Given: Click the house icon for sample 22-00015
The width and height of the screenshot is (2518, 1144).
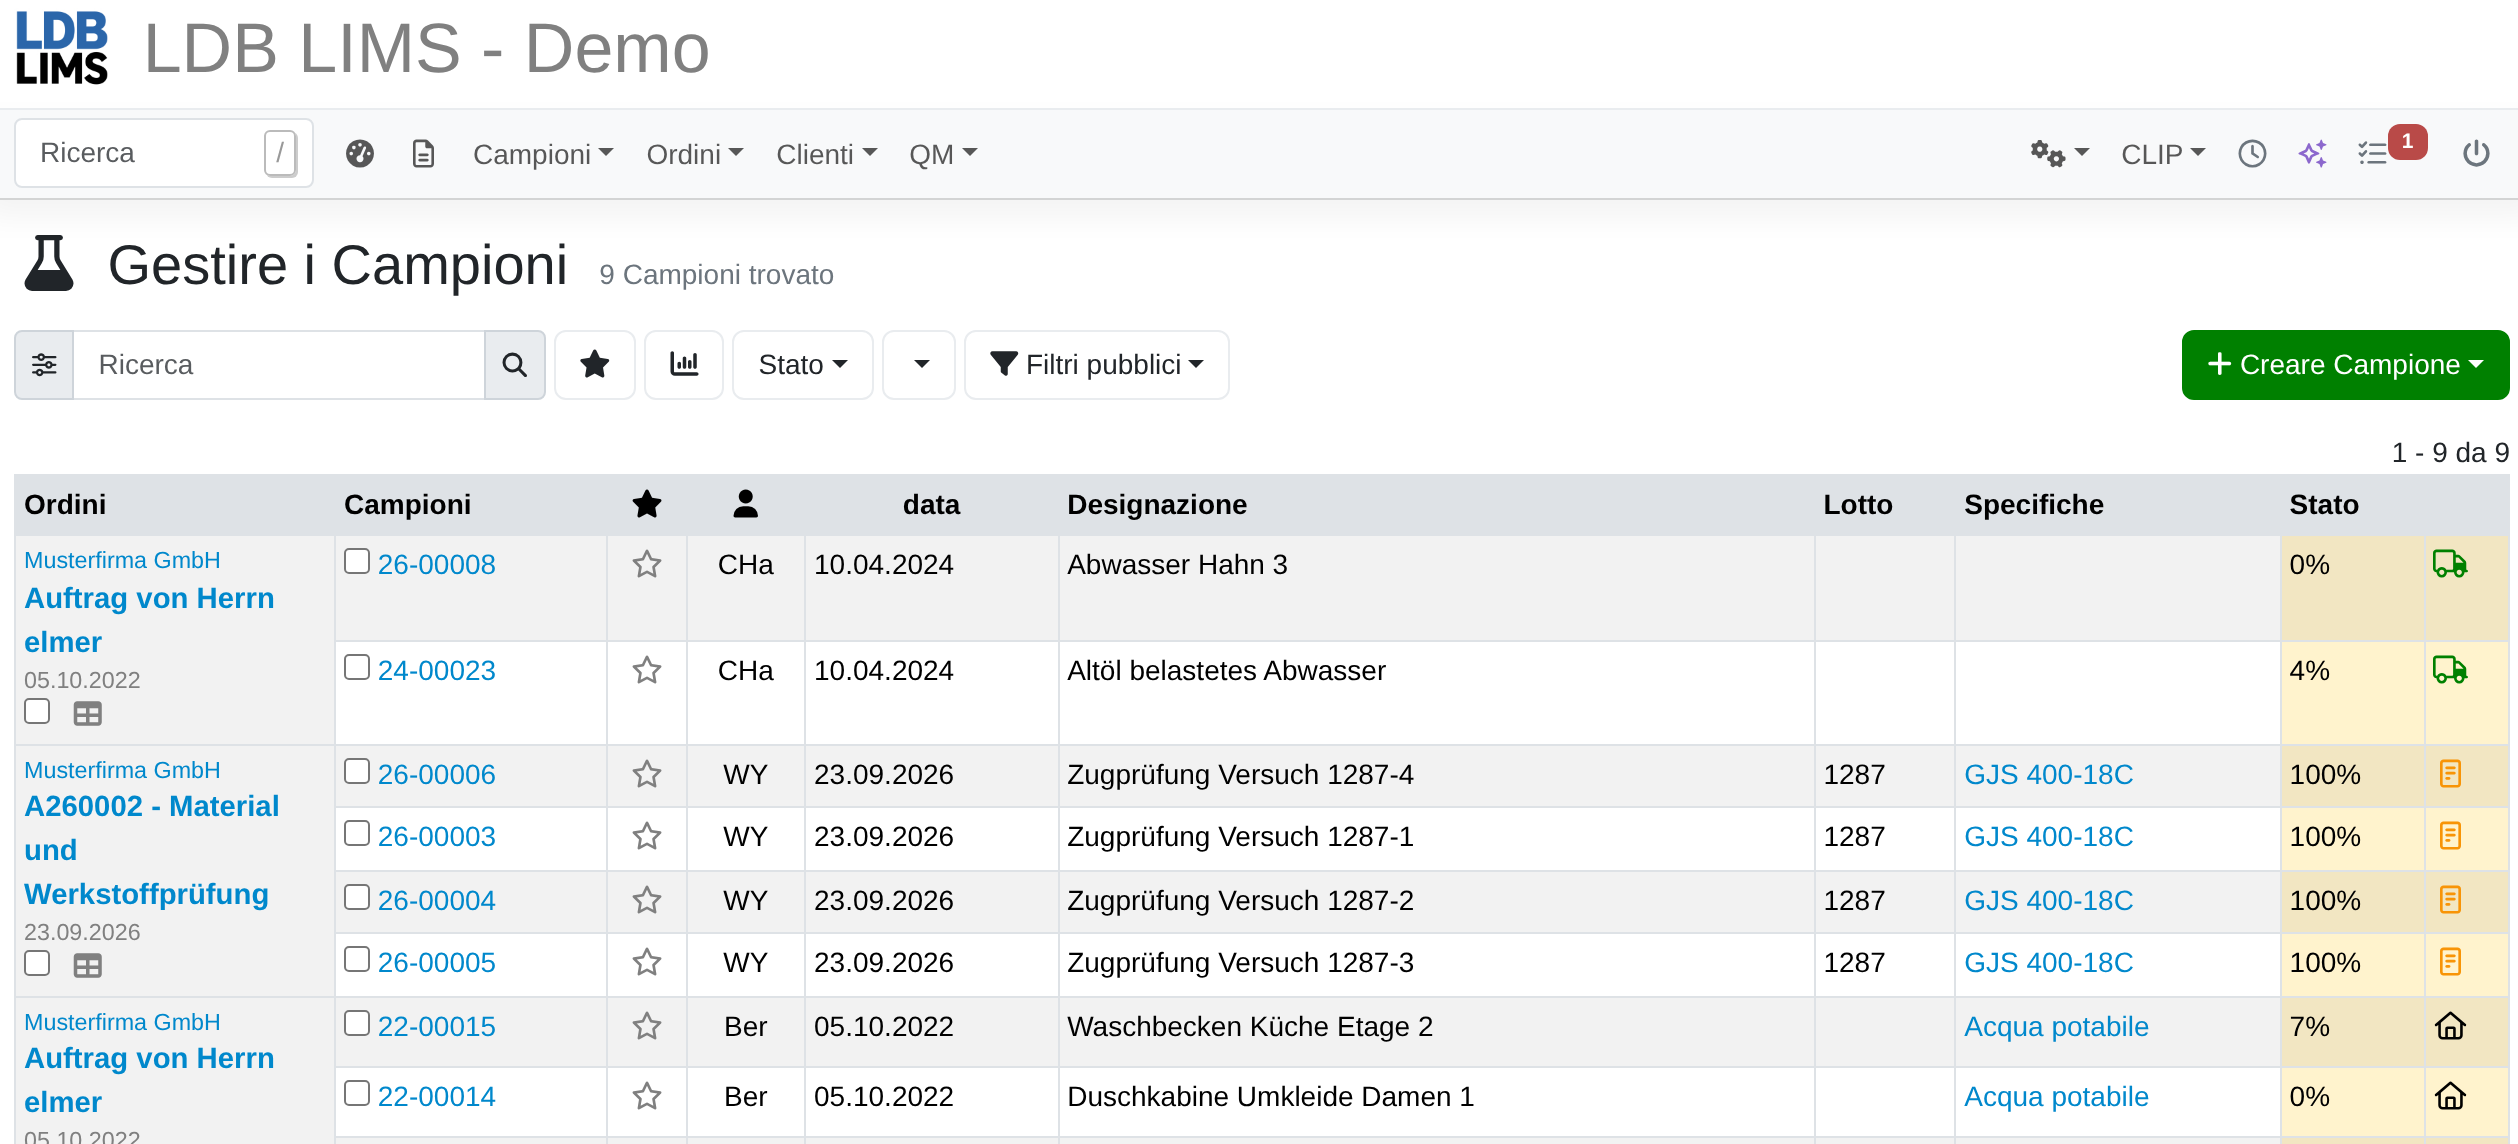Looking at the screenshot, I should tap(2450, 1026).
